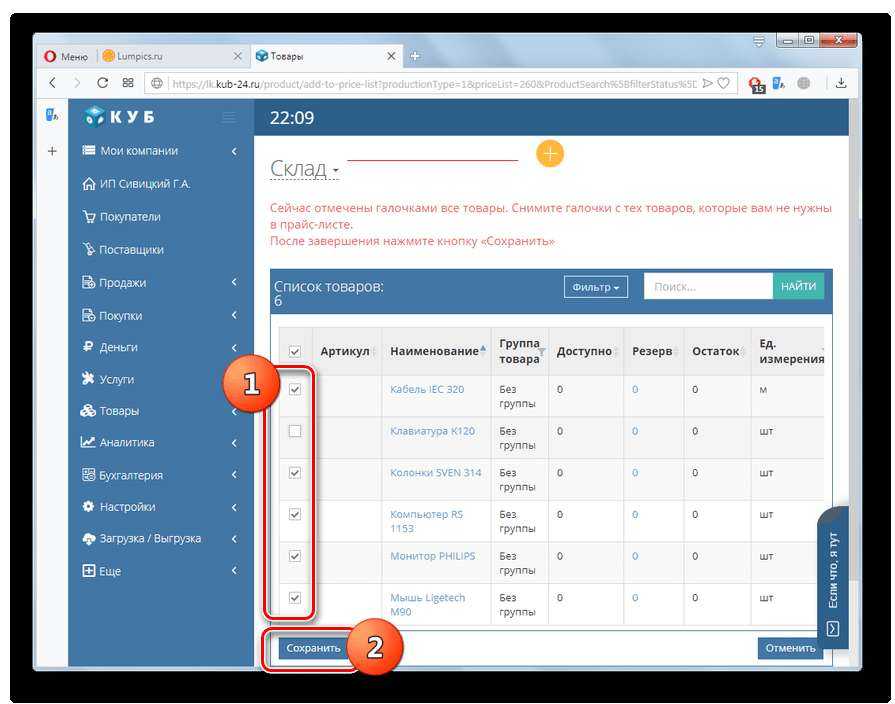Click the Сохранить button

point(313,648)
